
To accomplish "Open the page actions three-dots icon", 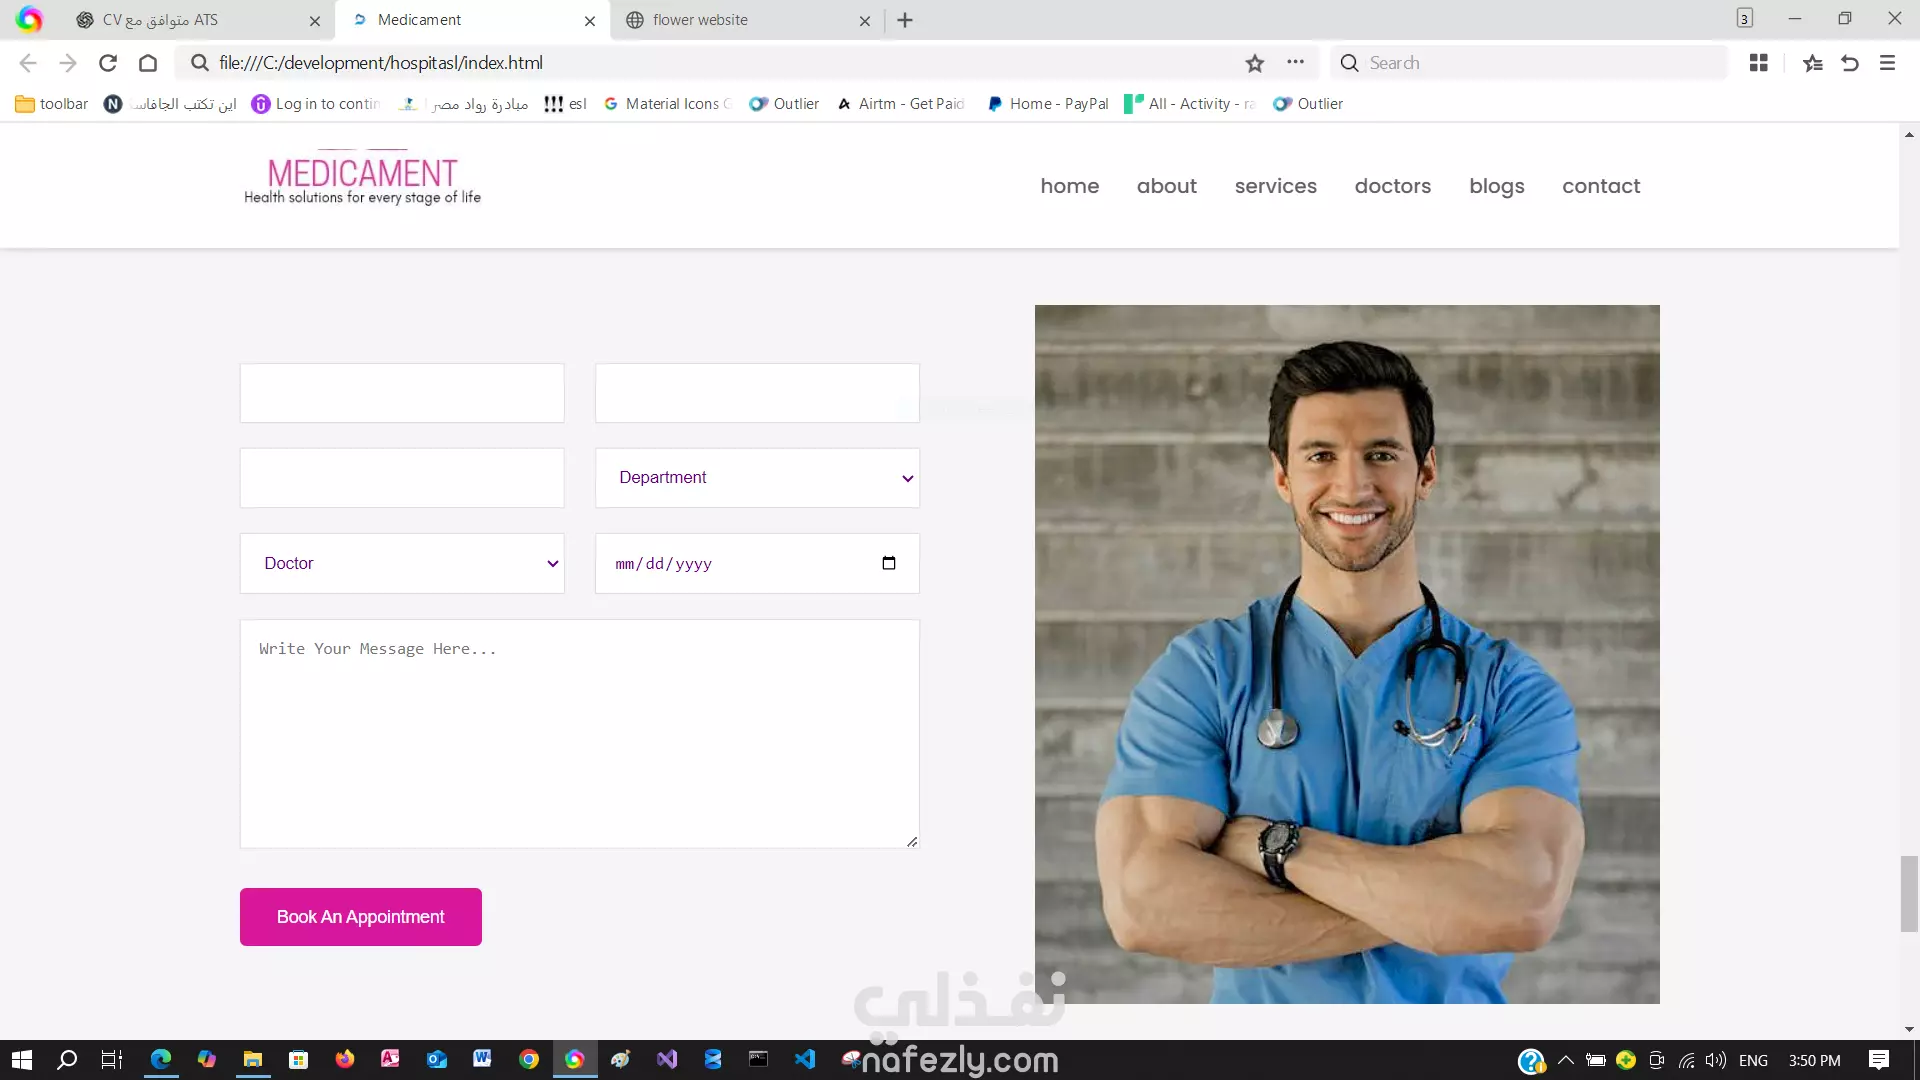I will (1296, 62).
